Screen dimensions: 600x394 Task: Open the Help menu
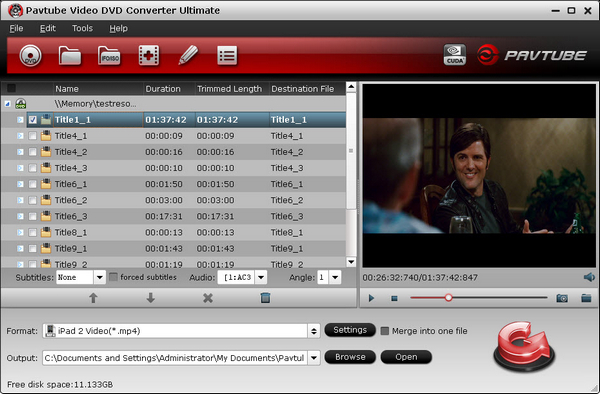pos(118,28)
